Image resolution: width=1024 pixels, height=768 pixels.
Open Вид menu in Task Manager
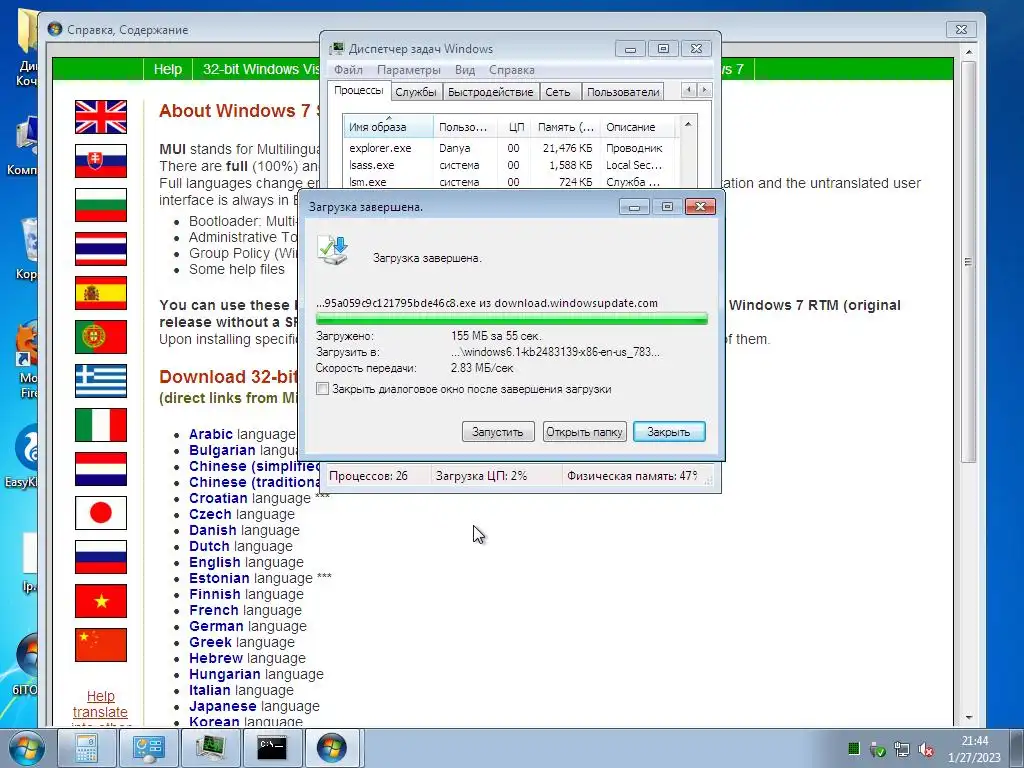pos(465,70)
